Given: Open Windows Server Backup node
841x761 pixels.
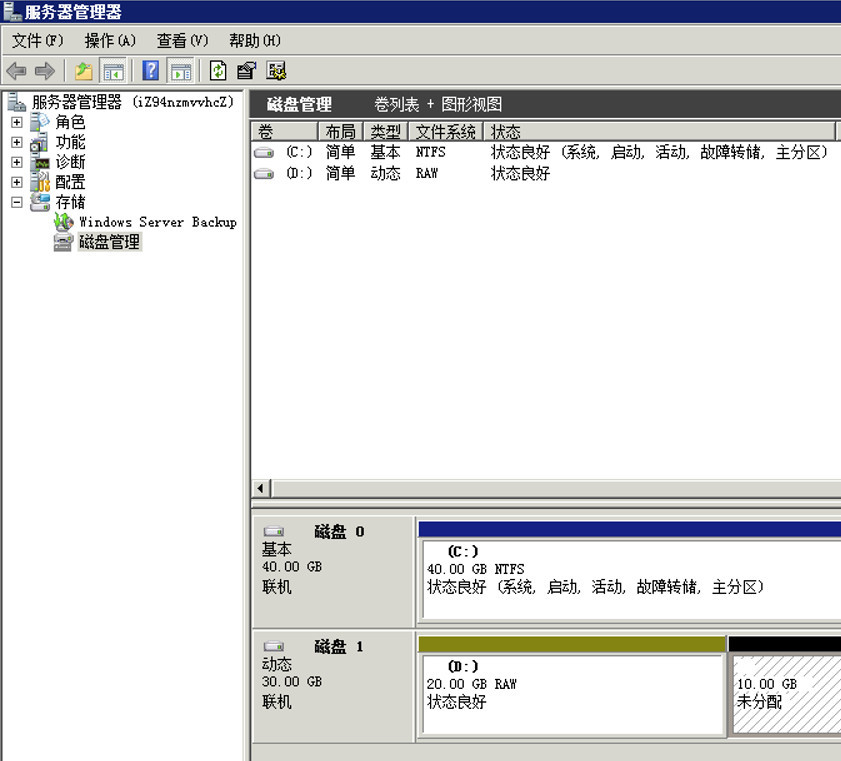Looking at the screenshot, I should (157, 222).
